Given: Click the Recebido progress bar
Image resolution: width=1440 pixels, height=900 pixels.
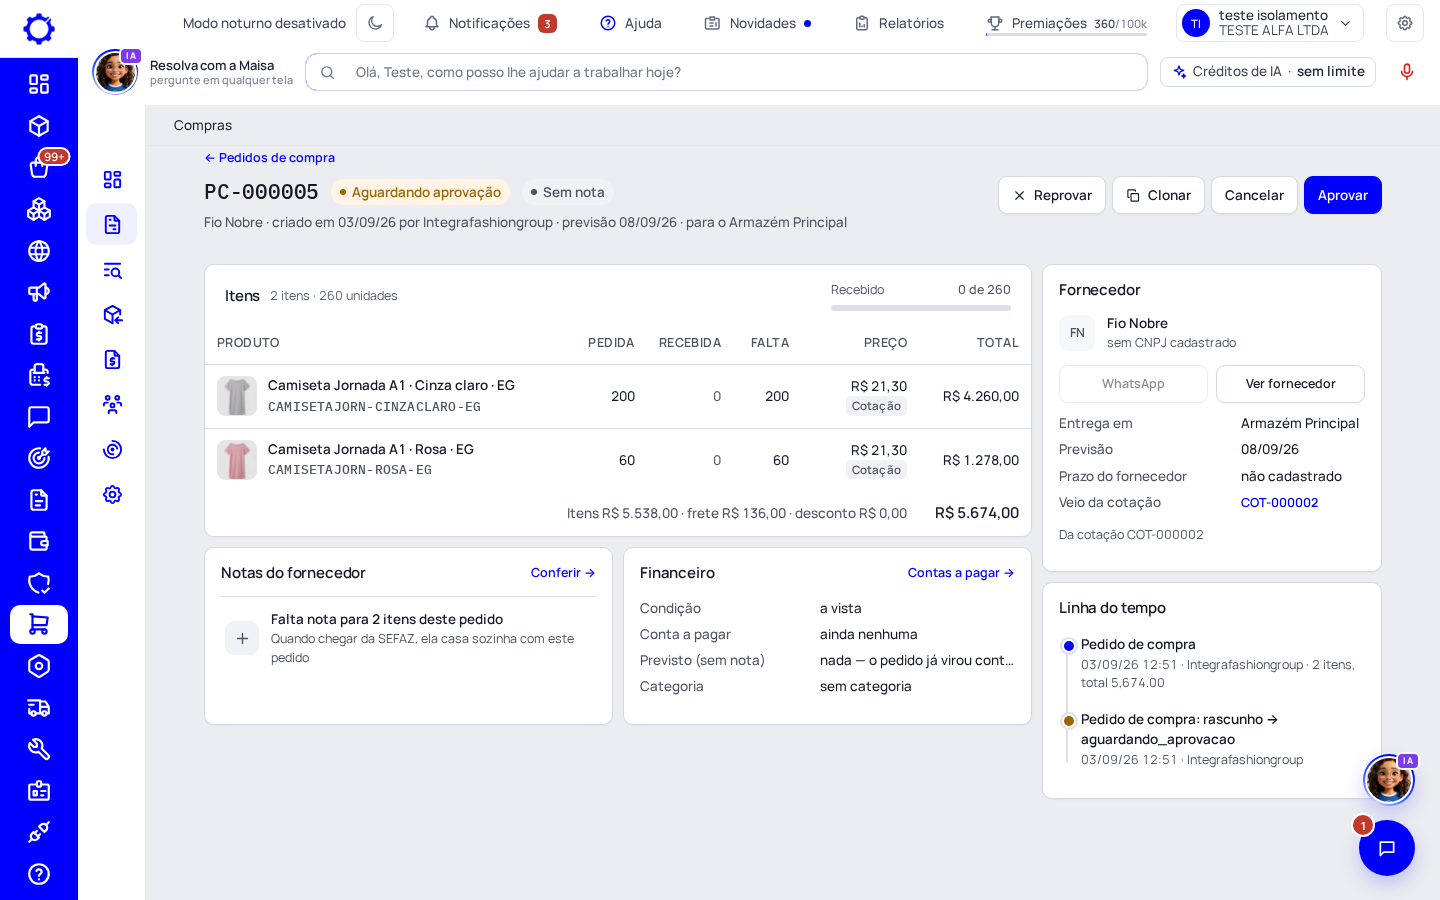Looking at the screenshot, I should 921,308.
